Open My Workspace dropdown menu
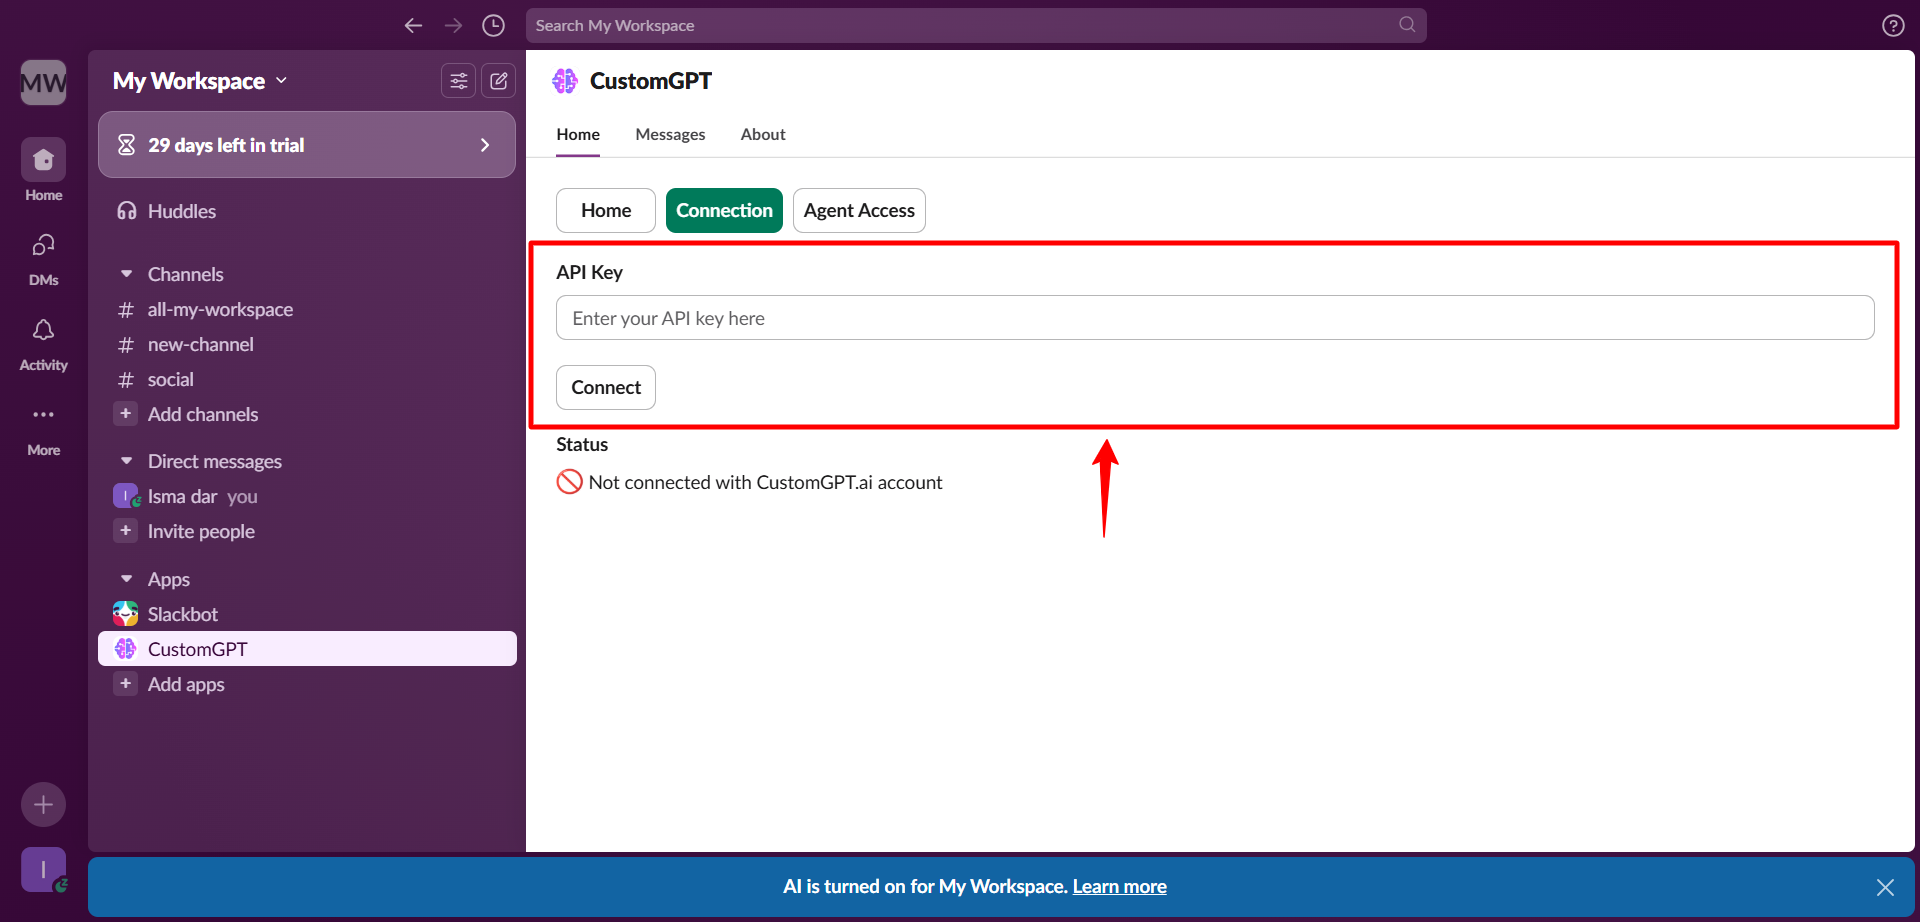Image resolution: width=1920 pixels, height=922 pixels. [x=200, y=81]
